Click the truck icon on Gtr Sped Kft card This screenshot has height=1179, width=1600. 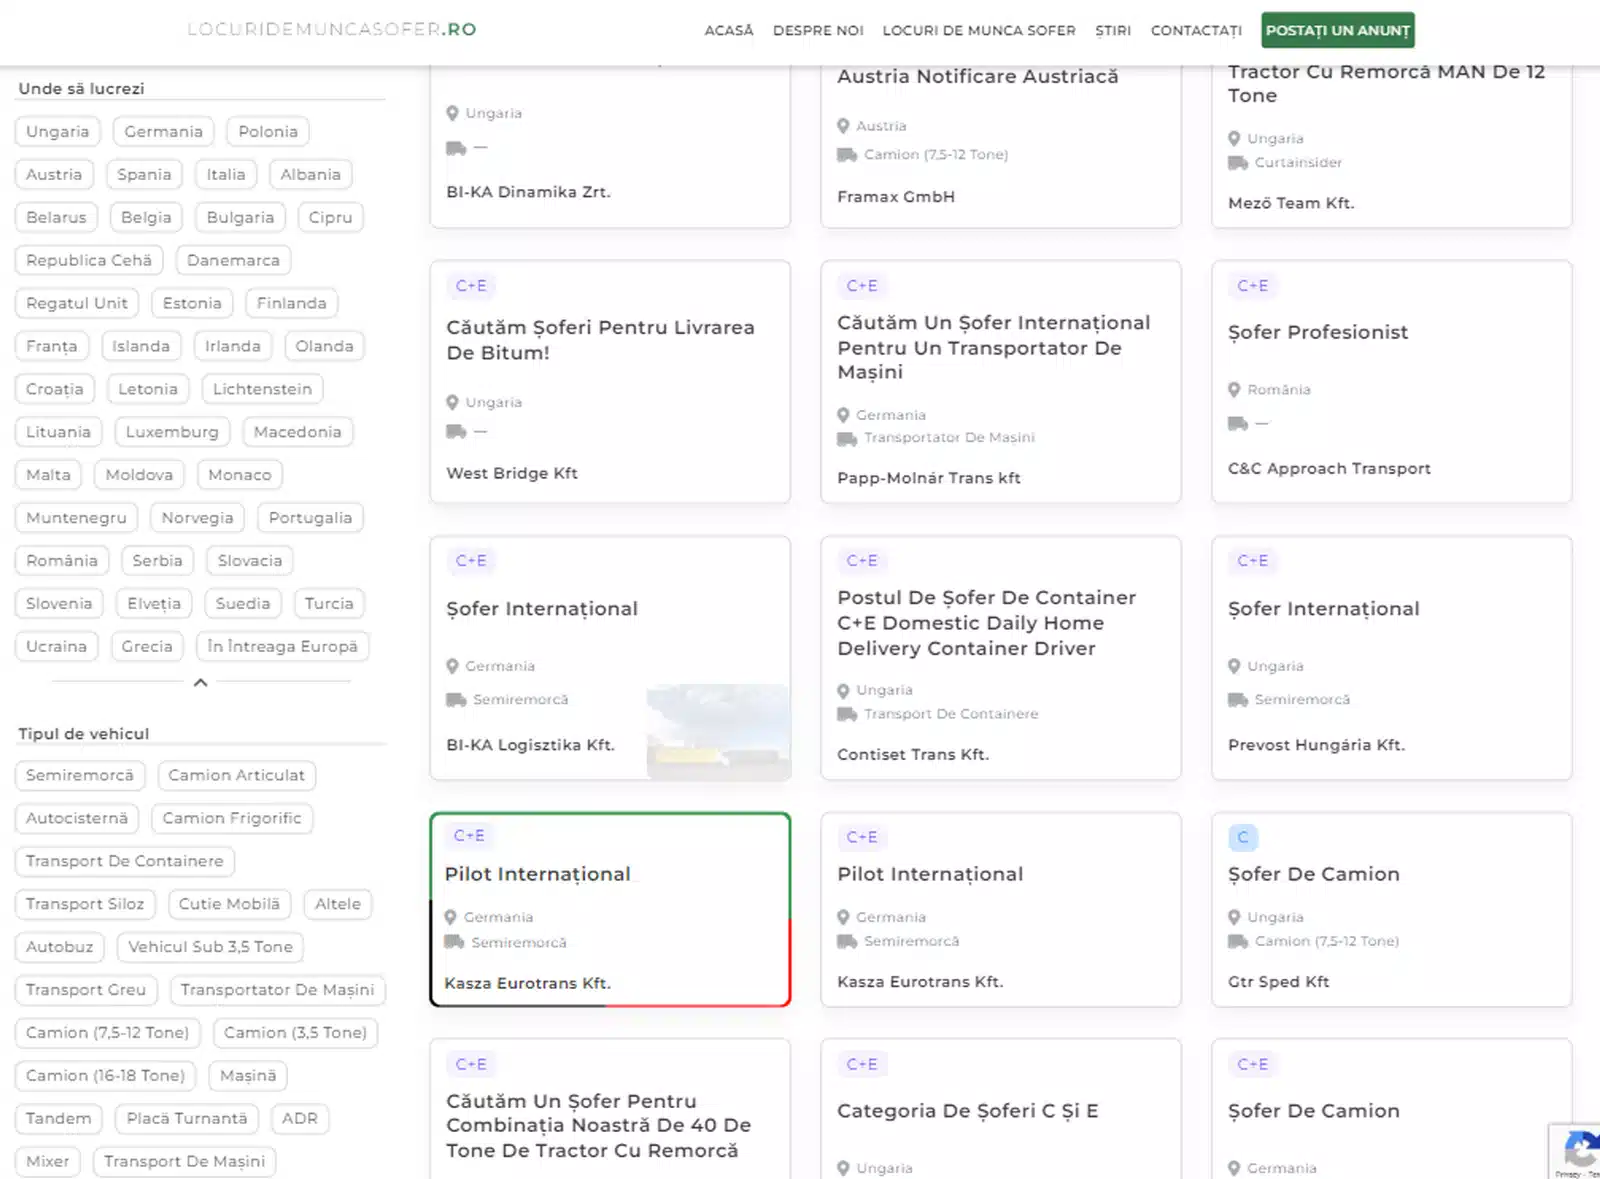(x=1238, y=942)
